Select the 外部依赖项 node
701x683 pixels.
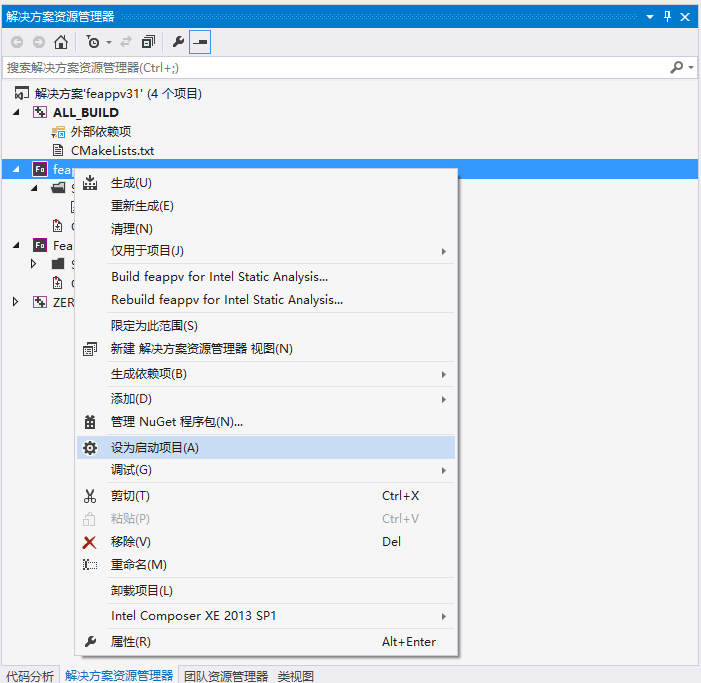tap(101, 131)
